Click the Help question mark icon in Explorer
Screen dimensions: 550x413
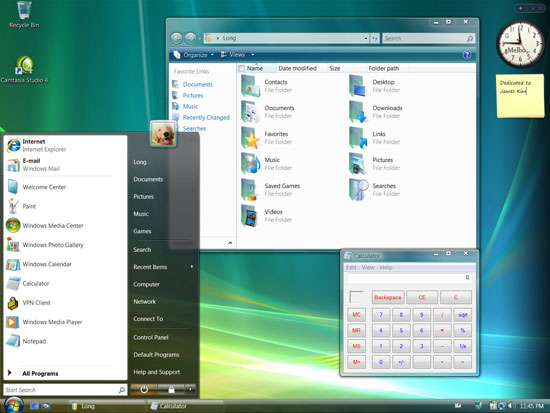467,55
